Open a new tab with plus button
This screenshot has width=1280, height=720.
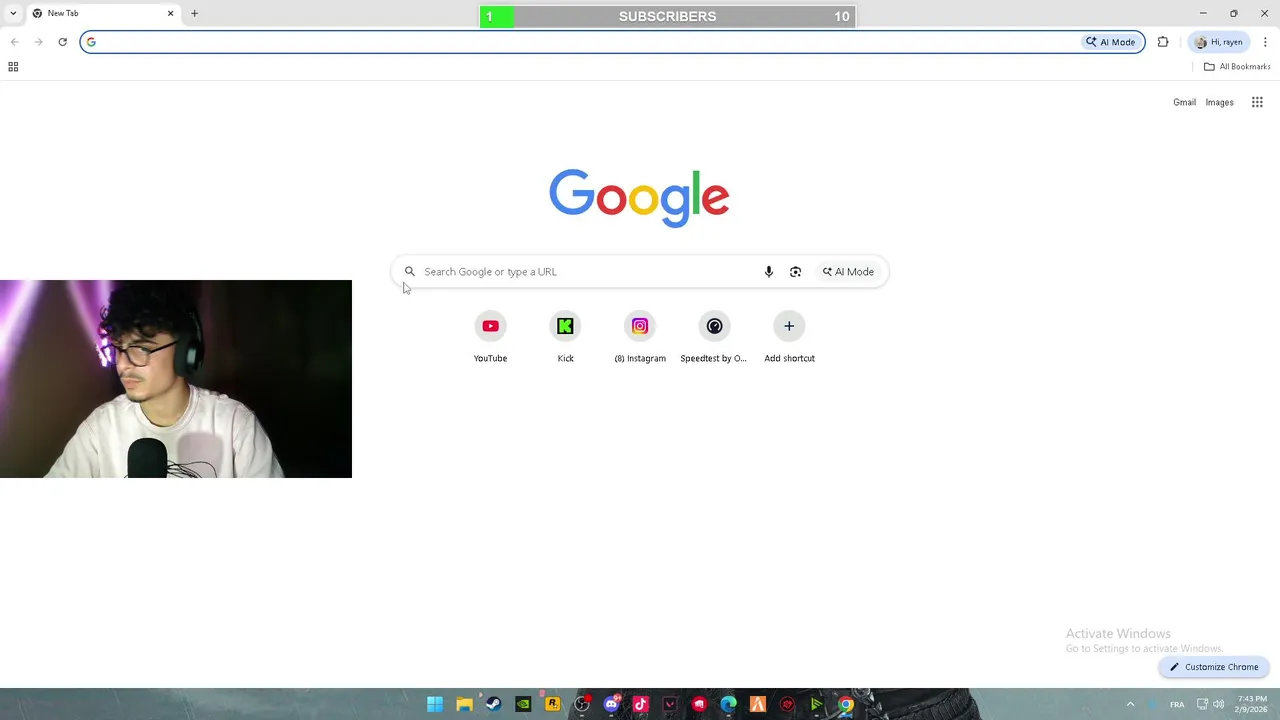[x=194, y=13]
